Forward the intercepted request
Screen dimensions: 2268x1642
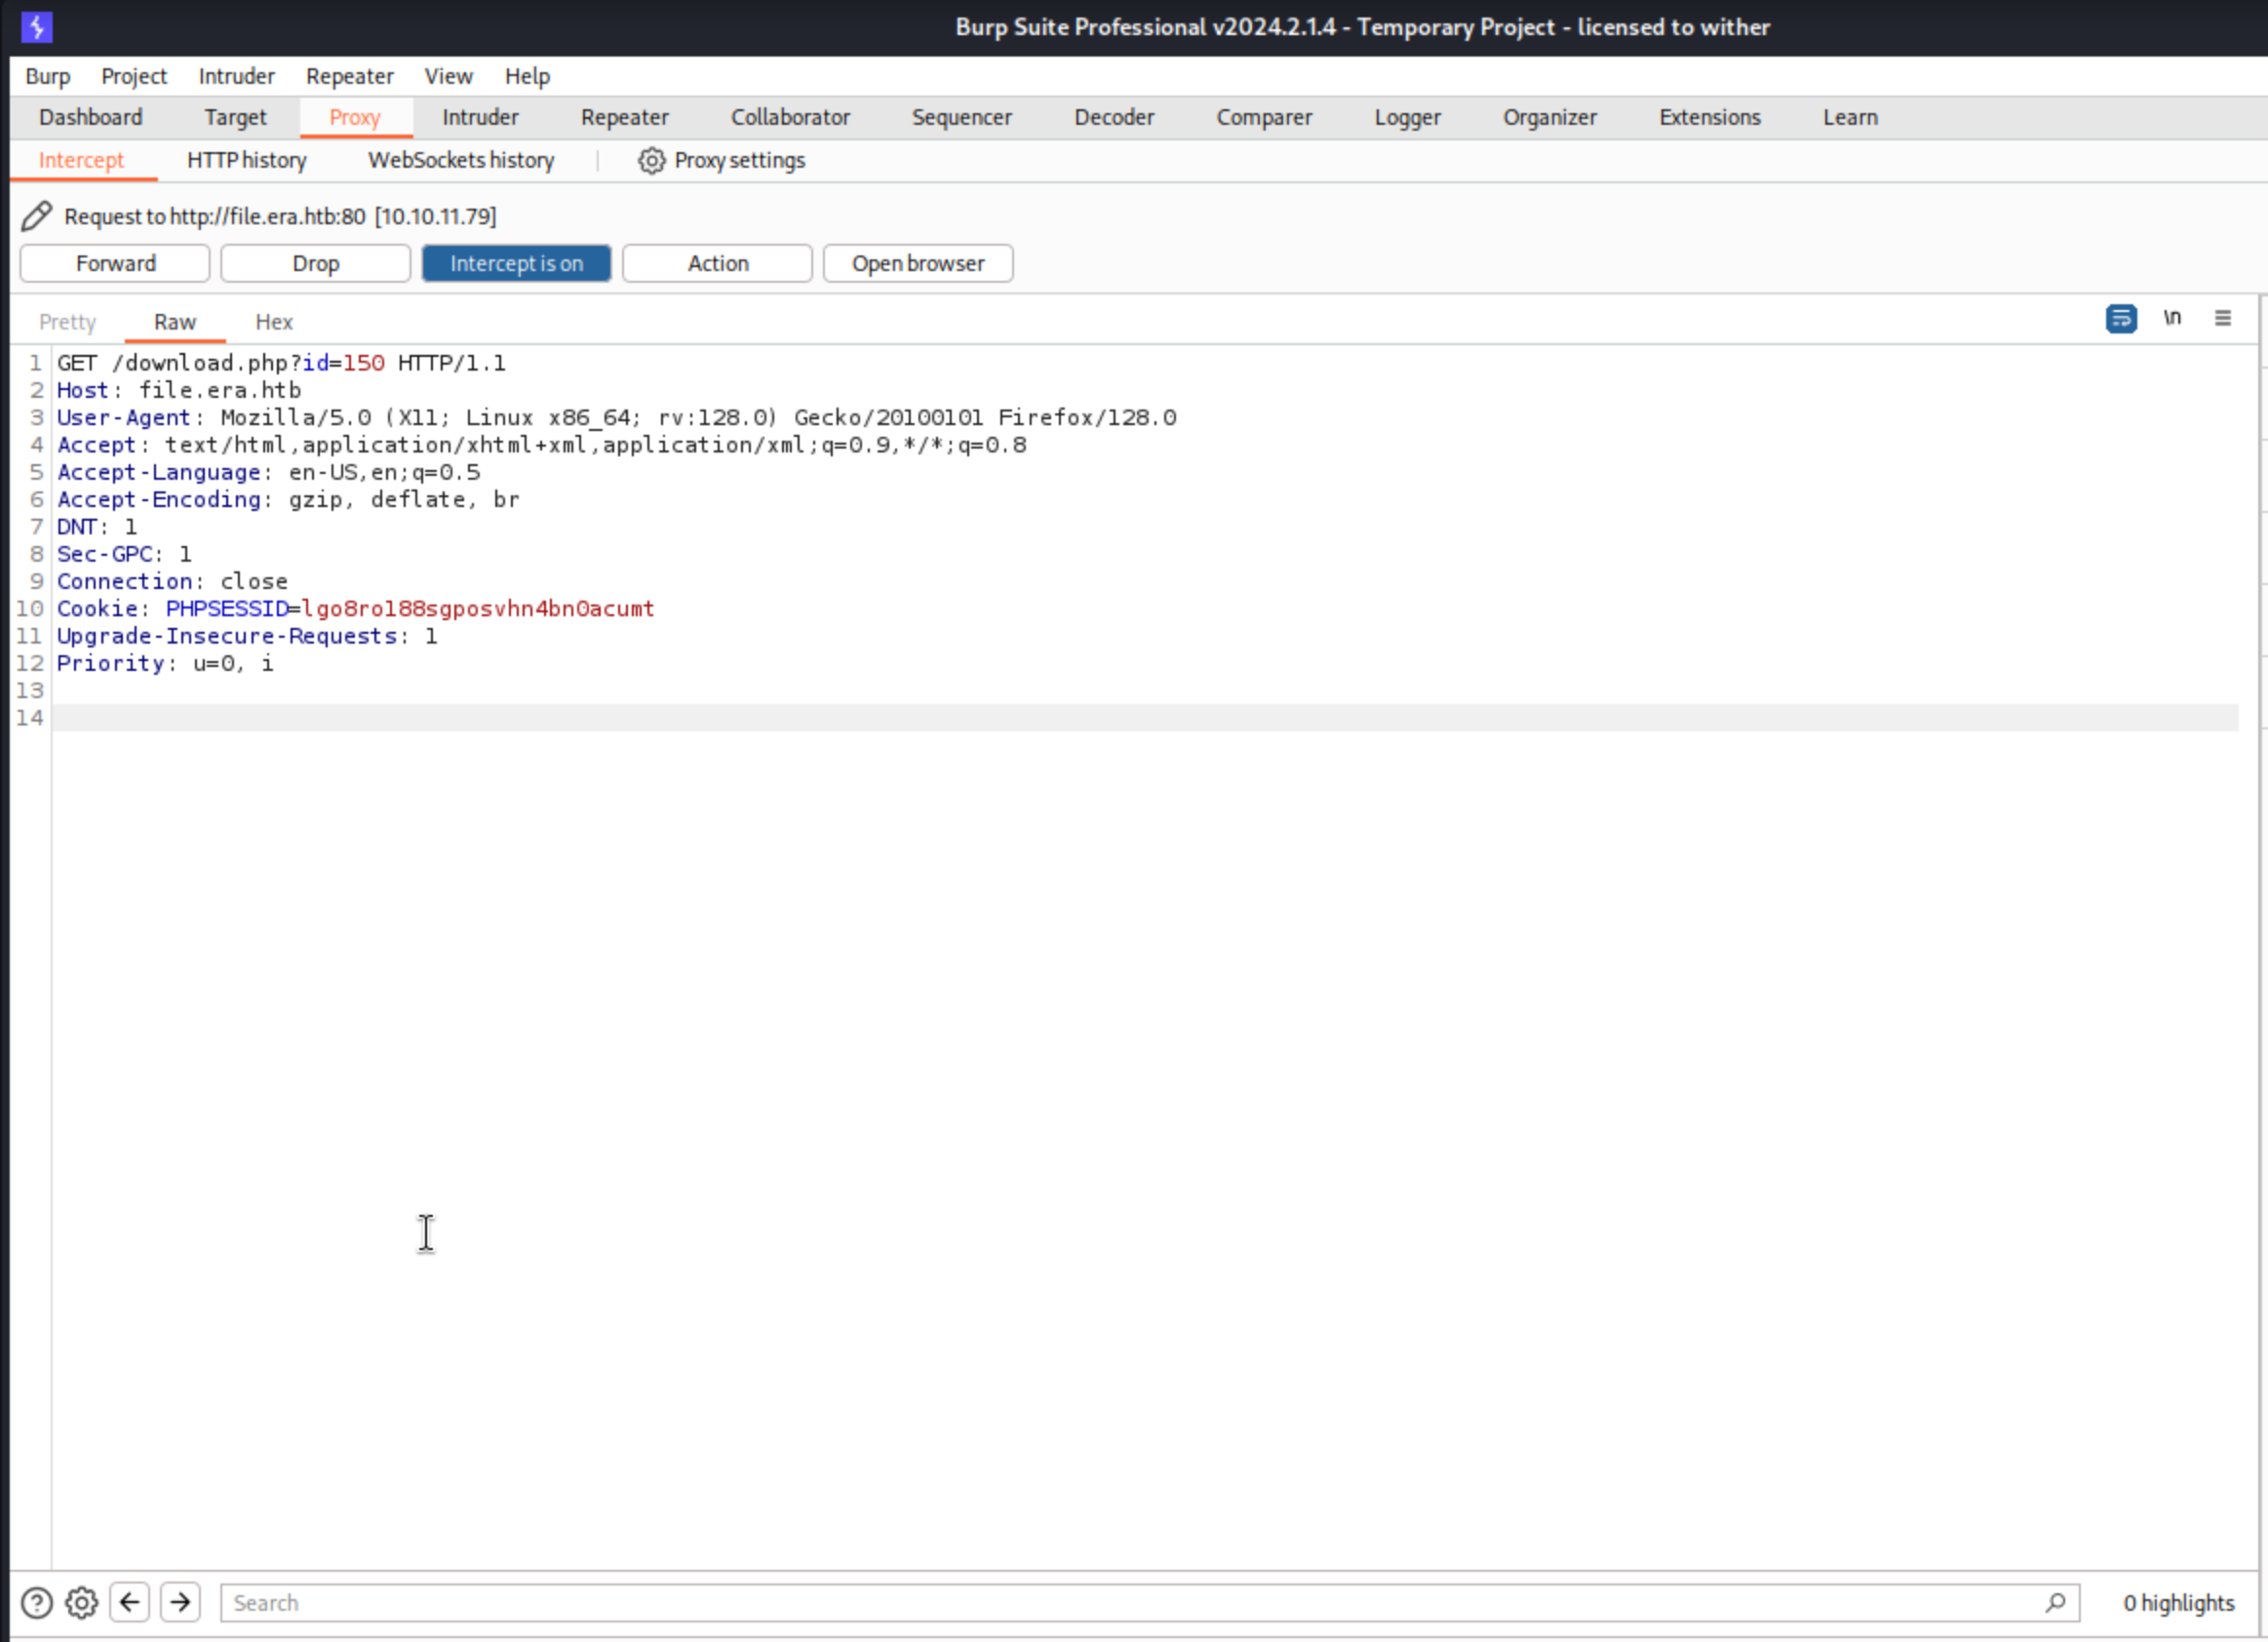click(115, 264)
